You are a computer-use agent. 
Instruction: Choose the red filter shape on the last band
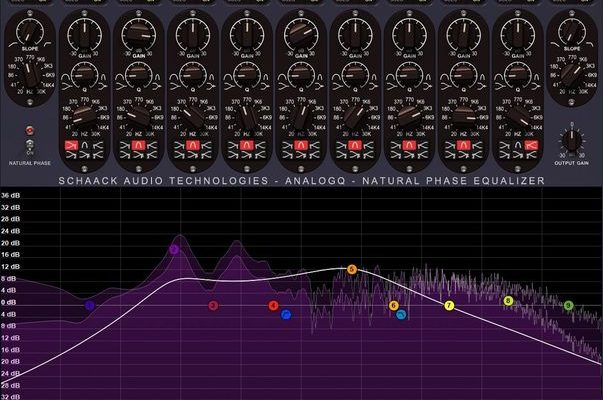point(530,147)
